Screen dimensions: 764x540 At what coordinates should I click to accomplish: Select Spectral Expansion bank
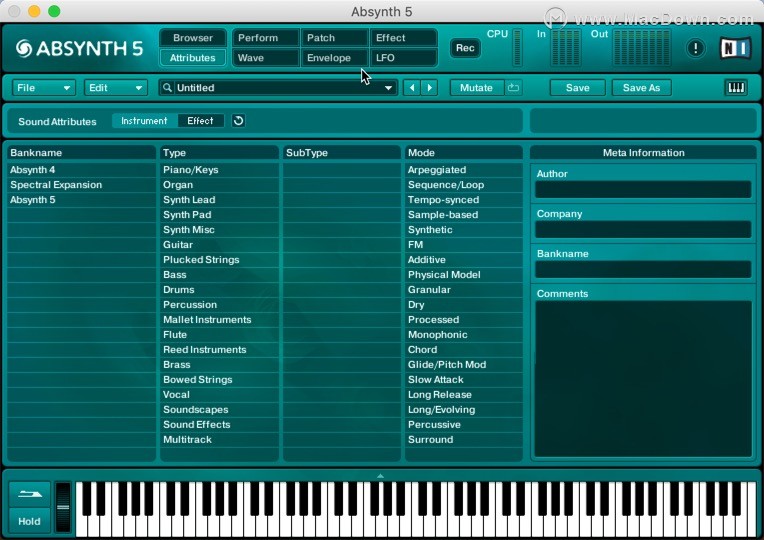81,185
